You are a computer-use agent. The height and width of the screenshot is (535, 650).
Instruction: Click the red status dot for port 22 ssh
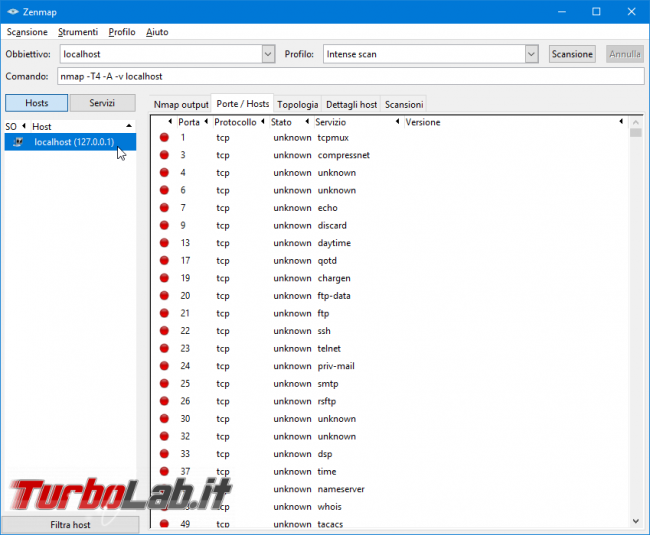[164, 331]
